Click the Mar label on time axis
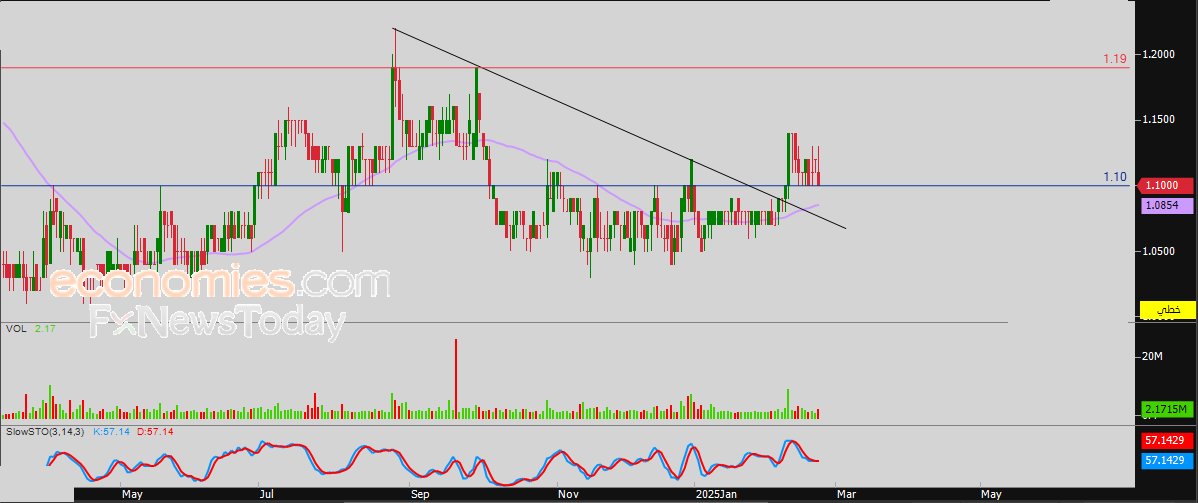This screenshot has height=503, width=1198. click(846, 495)
